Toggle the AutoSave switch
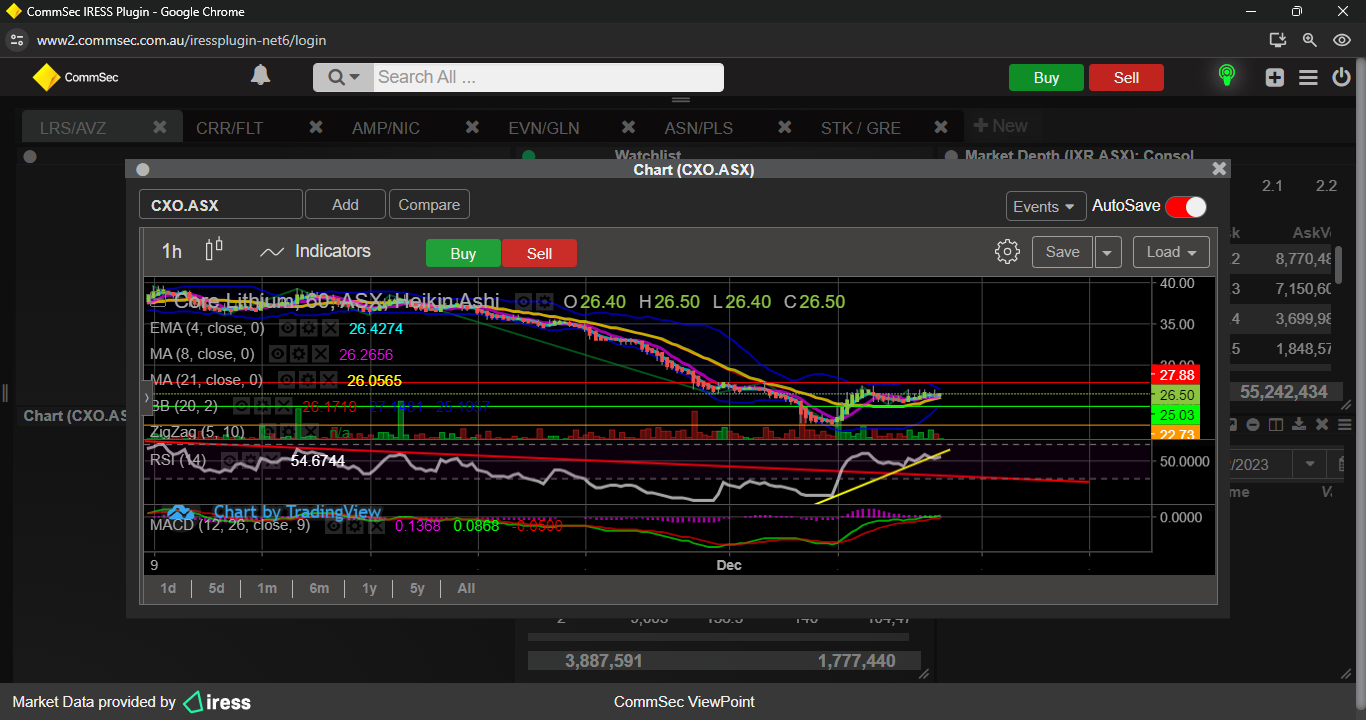 click(x=1185, y=206)
